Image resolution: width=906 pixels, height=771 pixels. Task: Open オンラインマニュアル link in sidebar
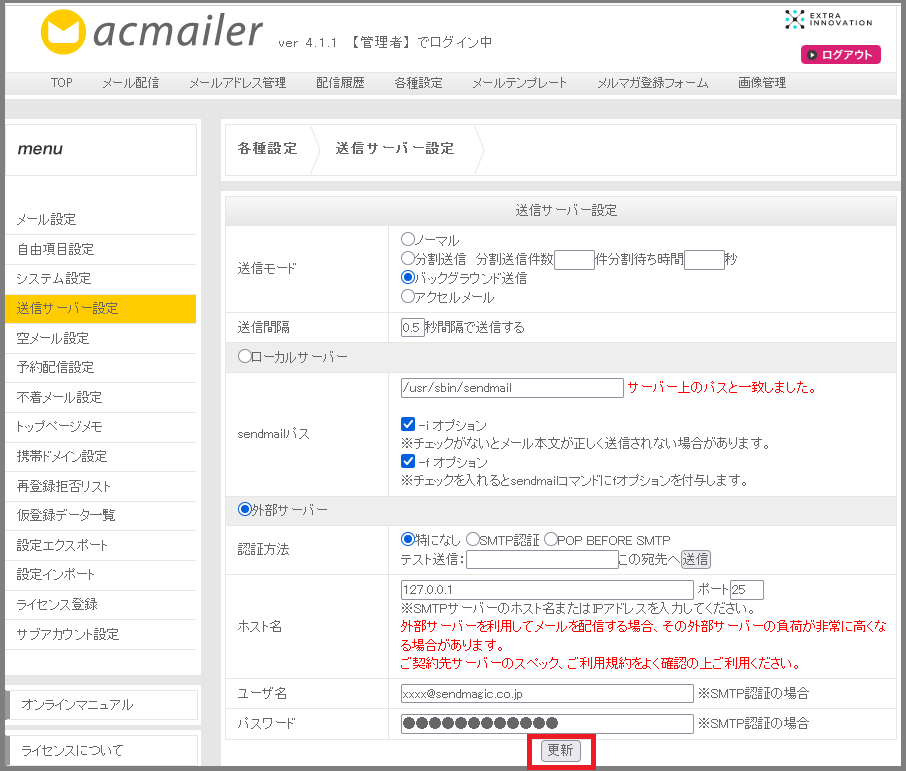tap(77, 704)
